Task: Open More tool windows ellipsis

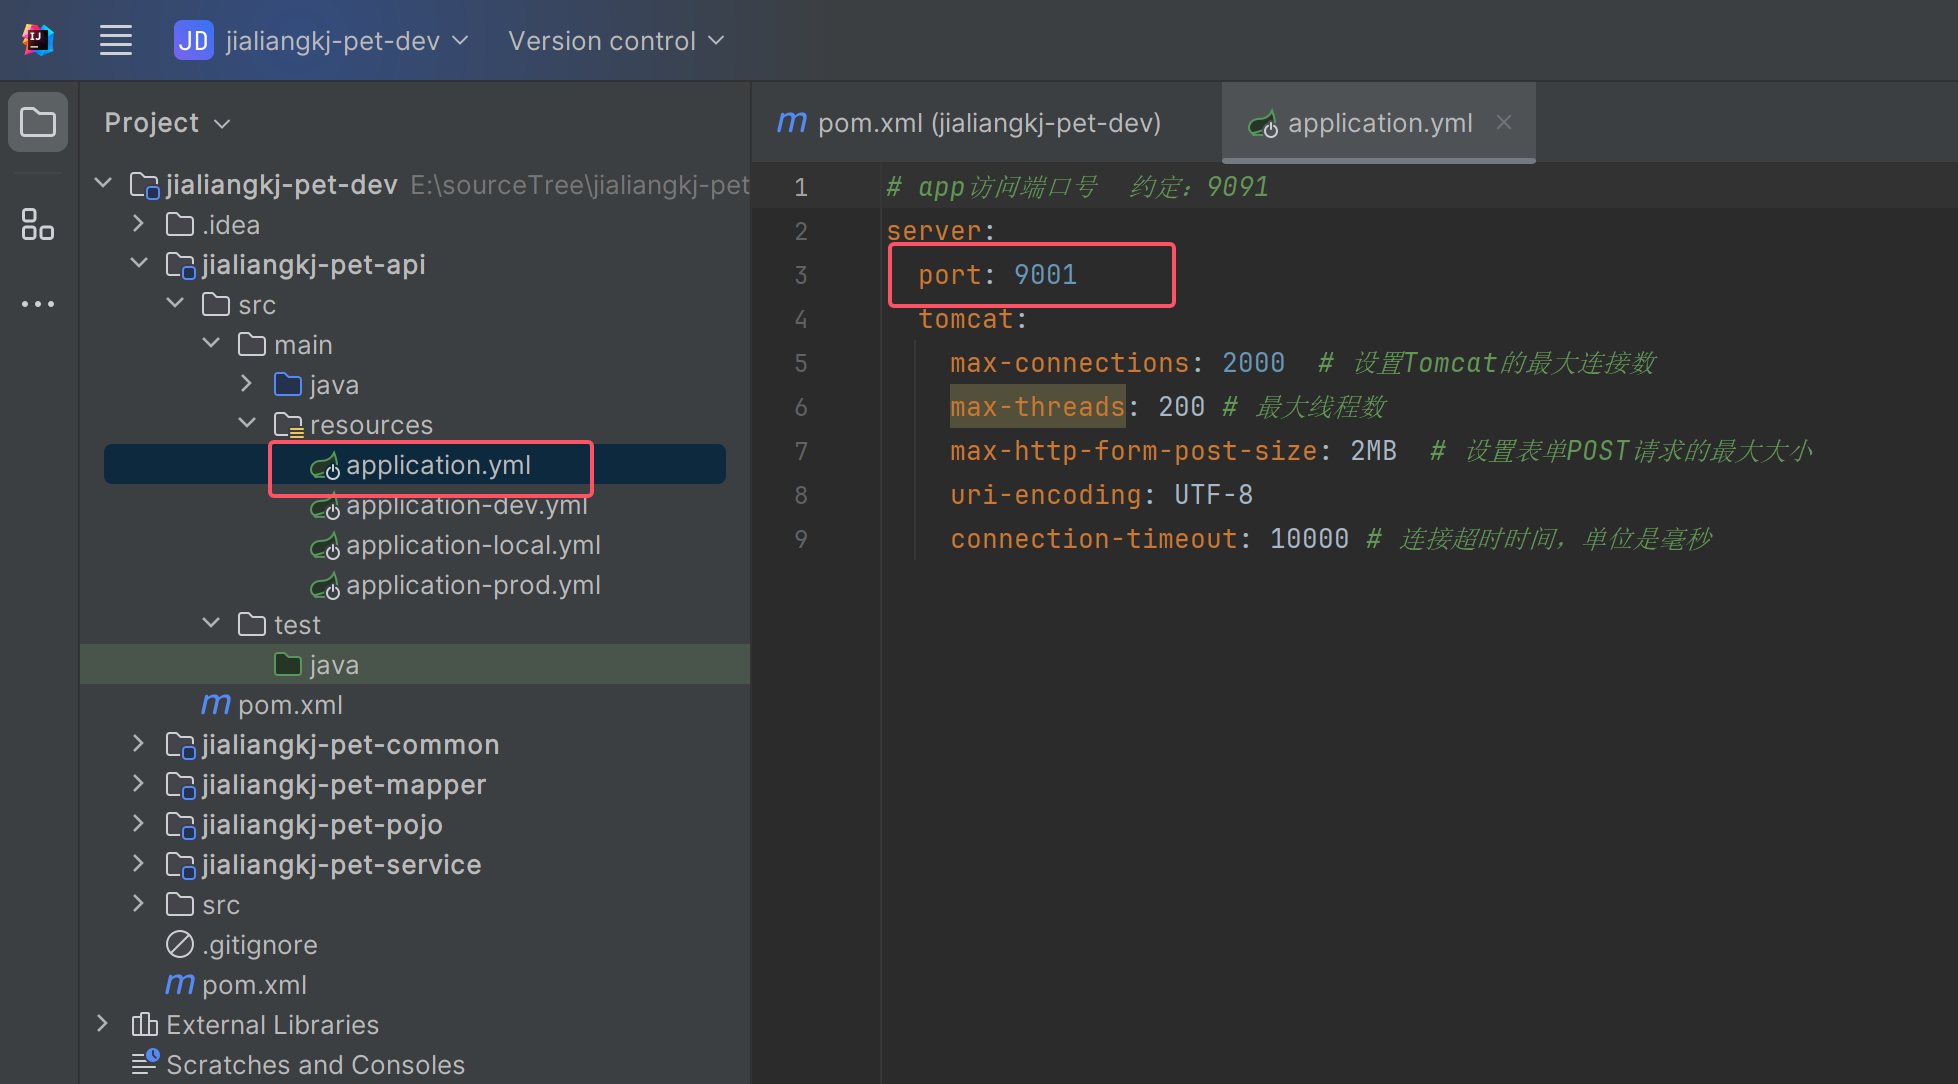Action: (x=38, y=303)
